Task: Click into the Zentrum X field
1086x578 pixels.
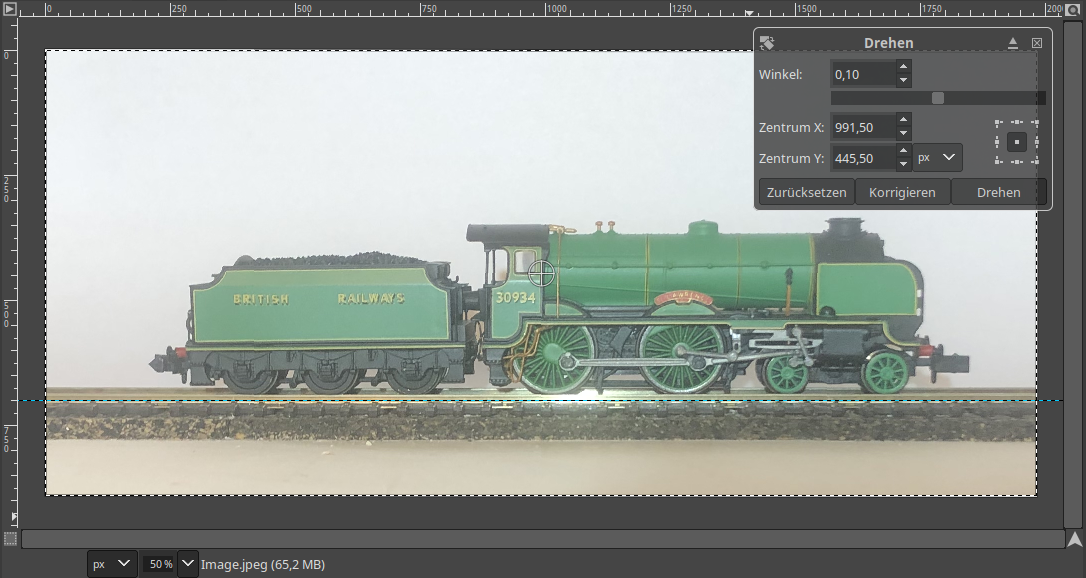Action: (x=863, y=127)
